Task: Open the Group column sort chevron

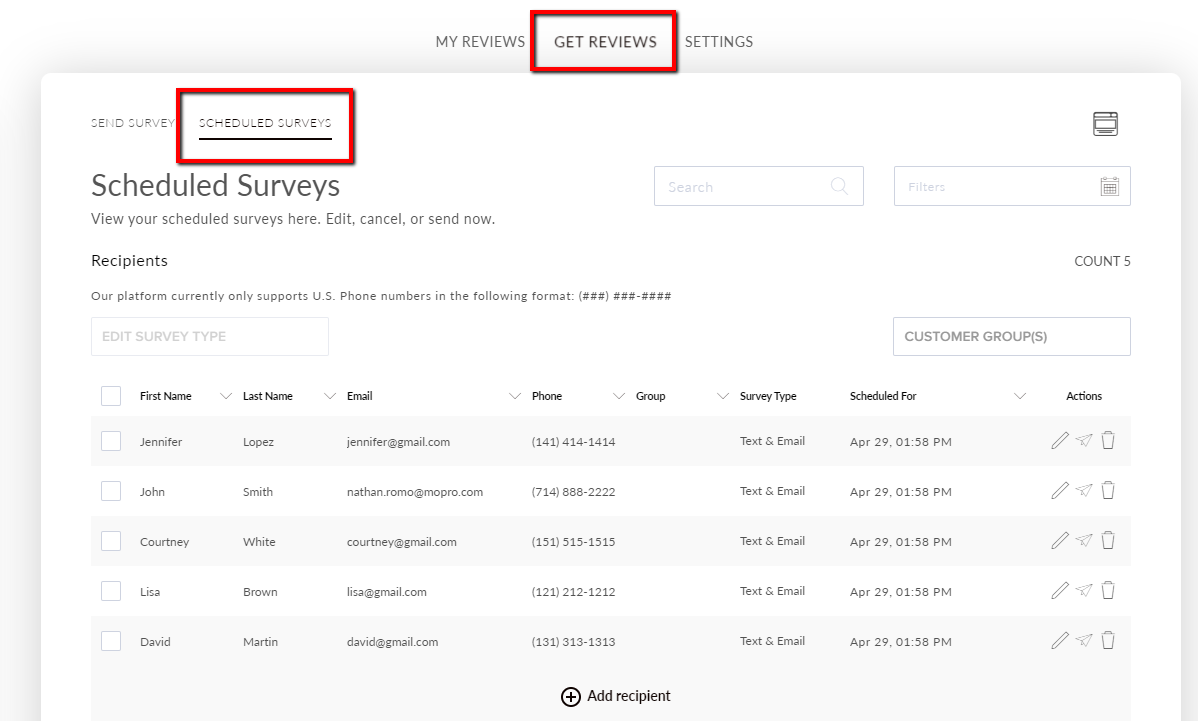Action: point(723,396)
